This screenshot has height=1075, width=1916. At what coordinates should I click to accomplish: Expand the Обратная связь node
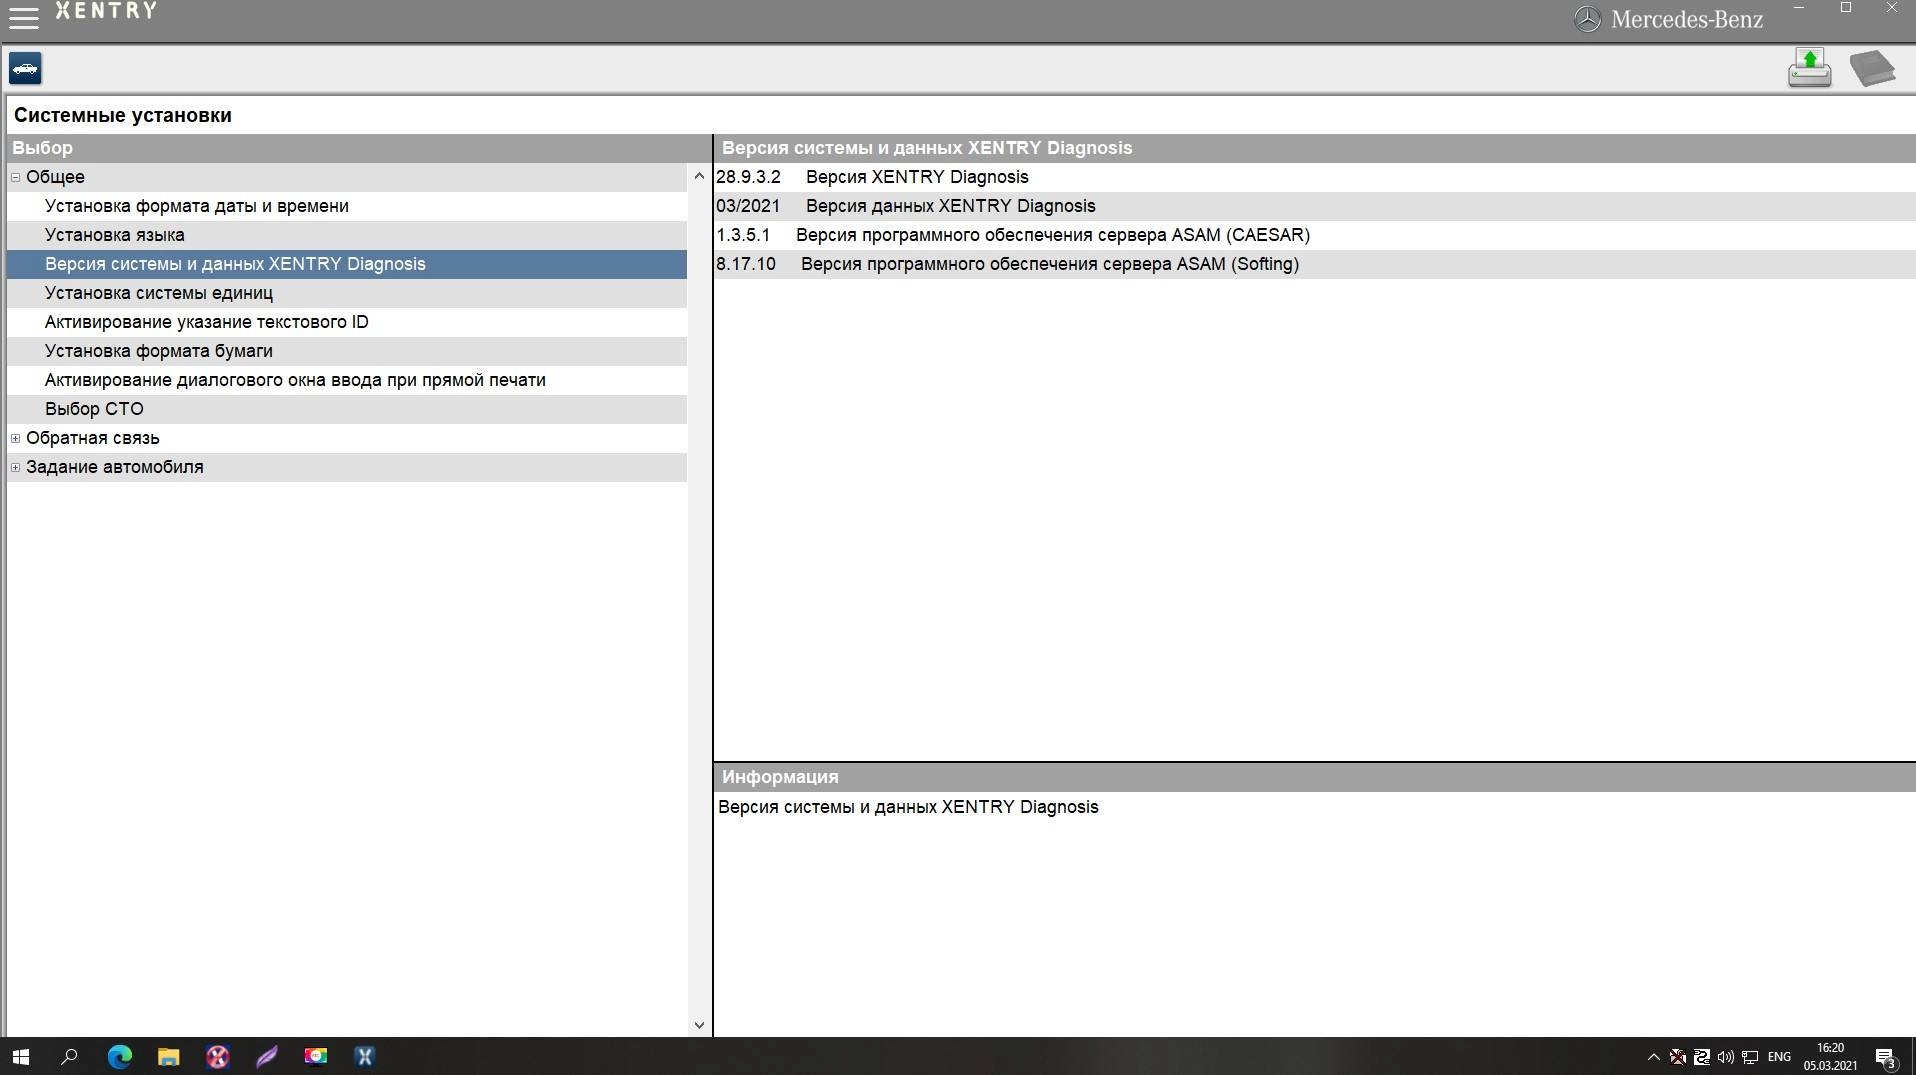tap(15, 438)
